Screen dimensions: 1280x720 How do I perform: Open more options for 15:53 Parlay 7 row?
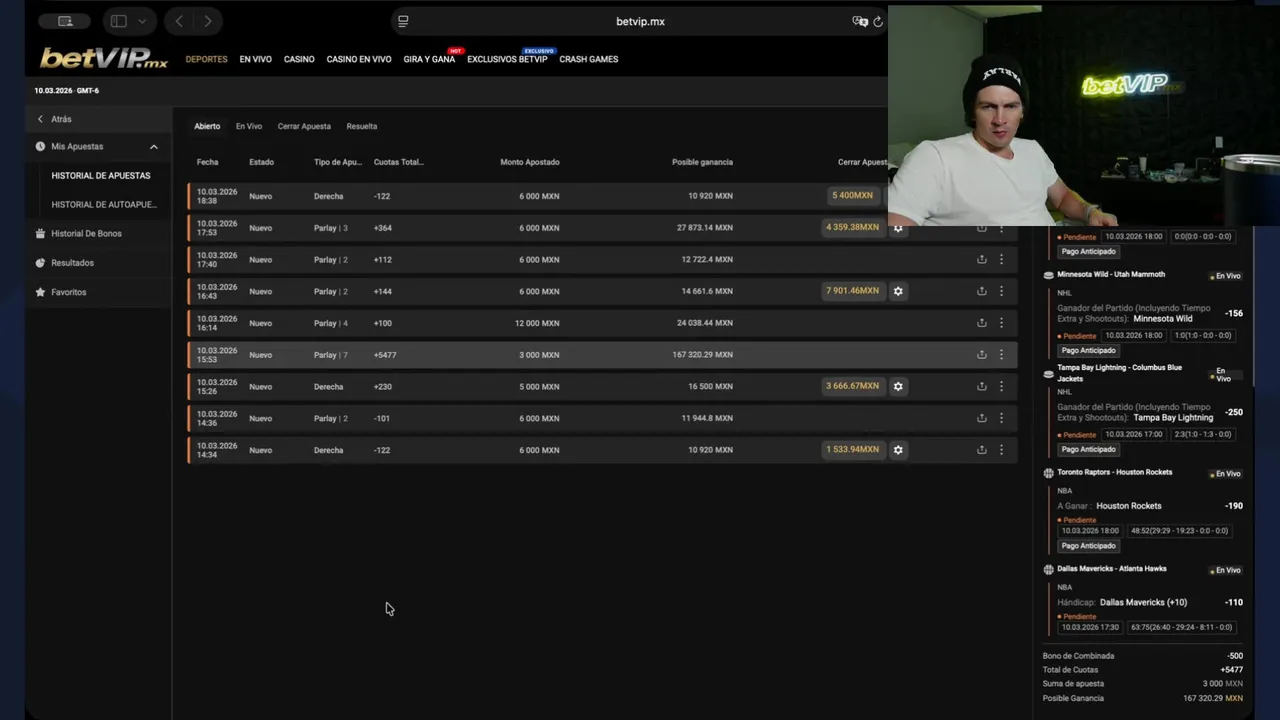1001,354
